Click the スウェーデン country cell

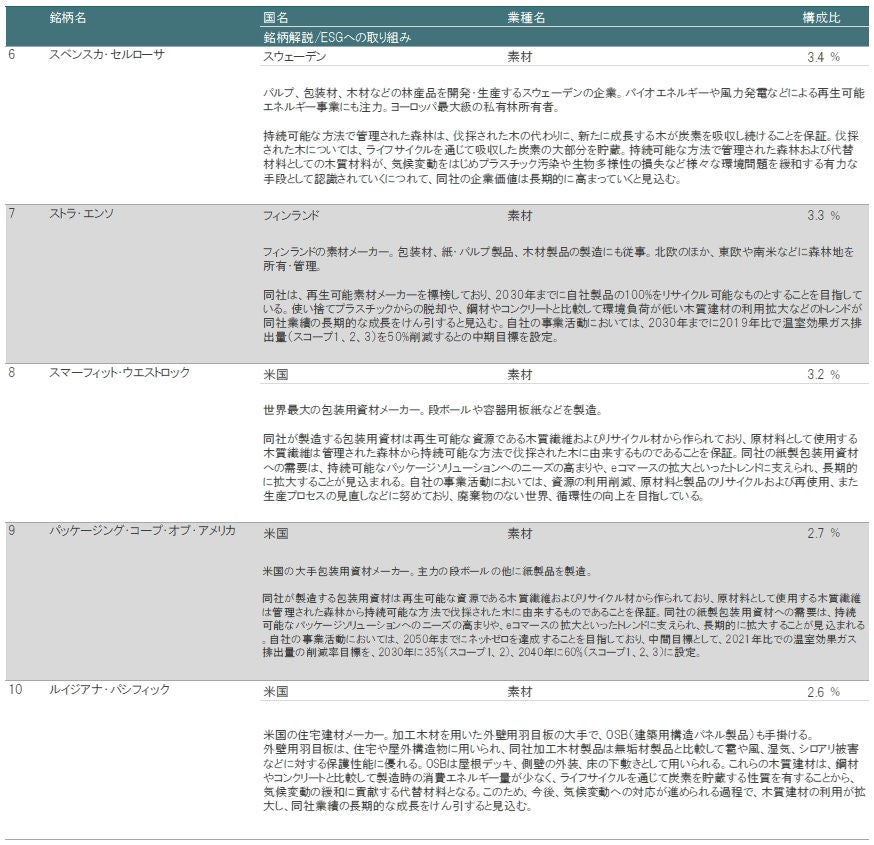pos(290,57)
